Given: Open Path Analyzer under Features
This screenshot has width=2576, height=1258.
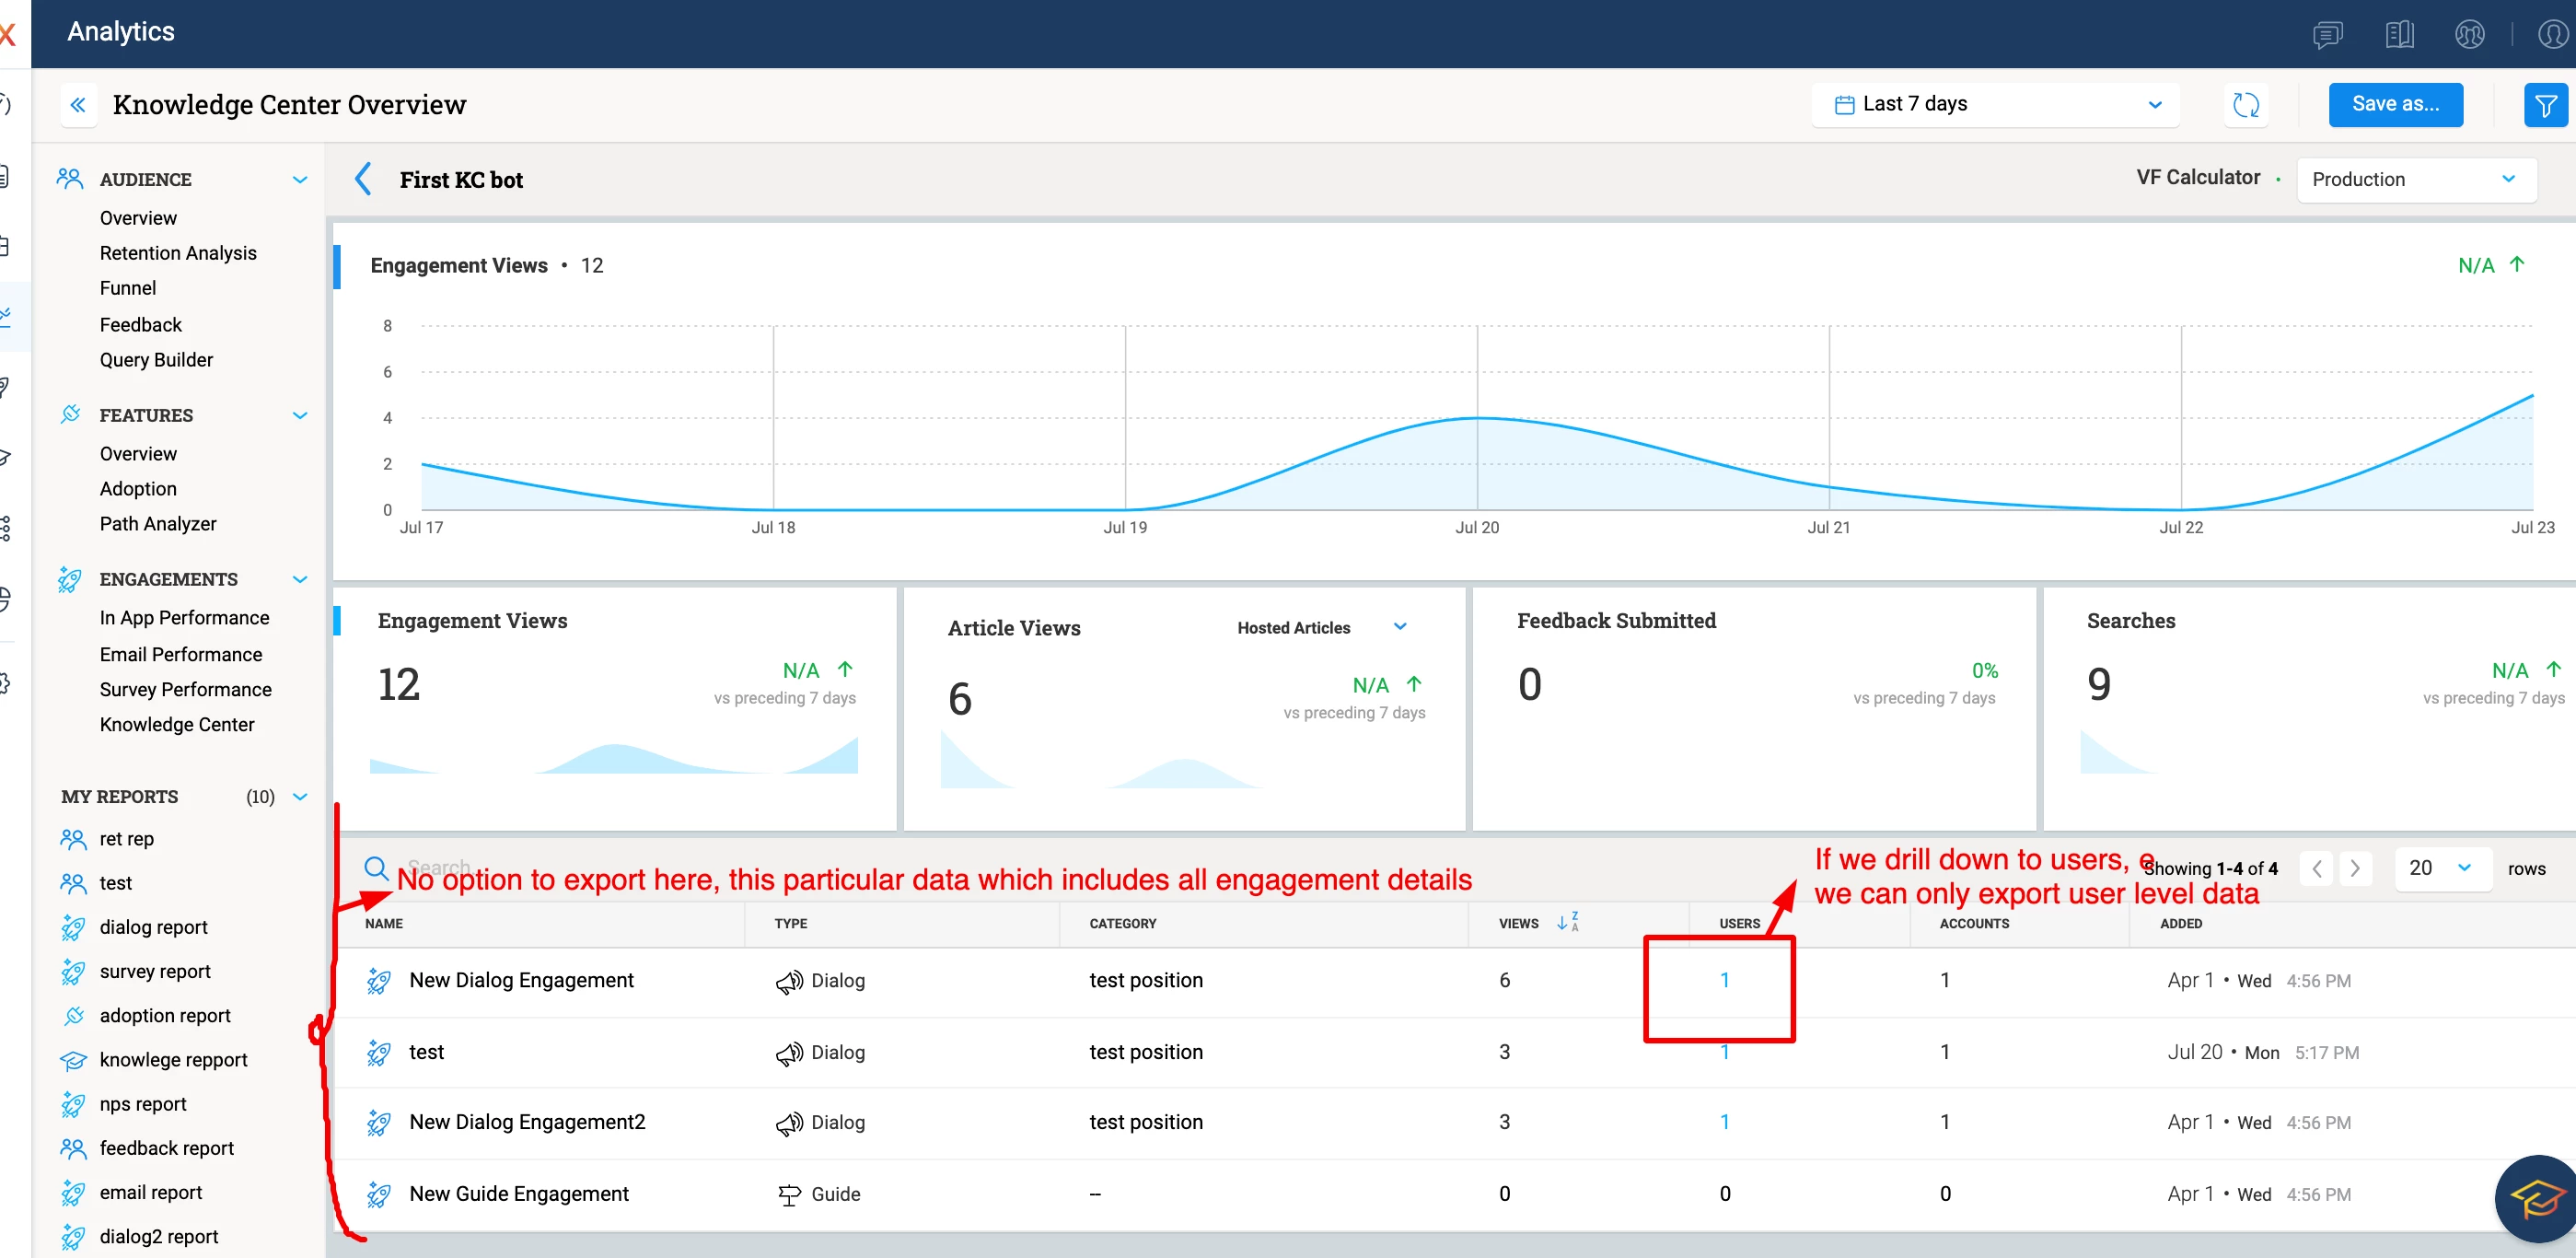Looking at the screenshot, I should (158, 524).
